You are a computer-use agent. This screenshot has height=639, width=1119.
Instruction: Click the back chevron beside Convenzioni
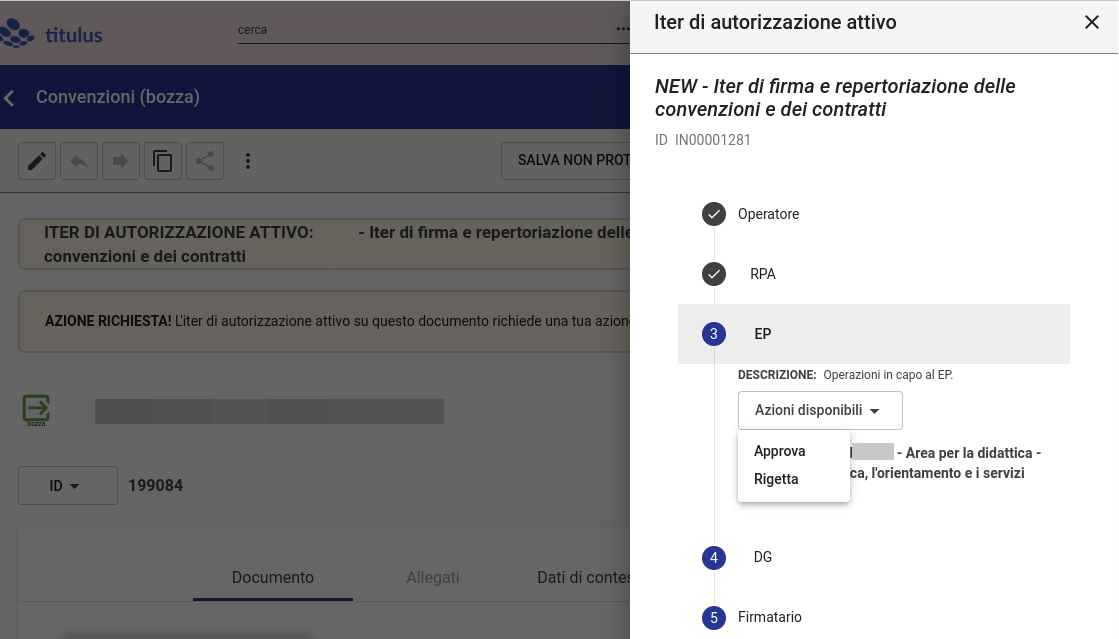coord(10,98)
